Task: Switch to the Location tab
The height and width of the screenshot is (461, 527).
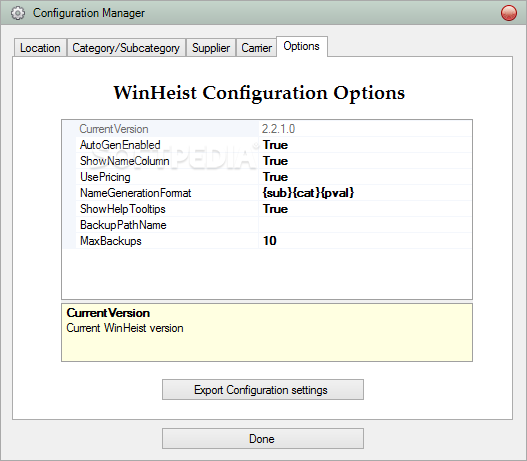Action: click(x=40, y=48)
